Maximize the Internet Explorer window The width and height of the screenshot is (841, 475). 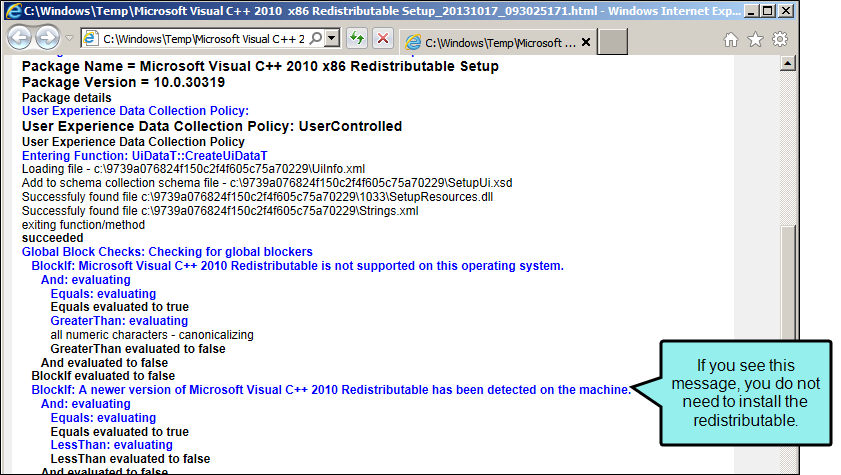(x=768, y=11)
